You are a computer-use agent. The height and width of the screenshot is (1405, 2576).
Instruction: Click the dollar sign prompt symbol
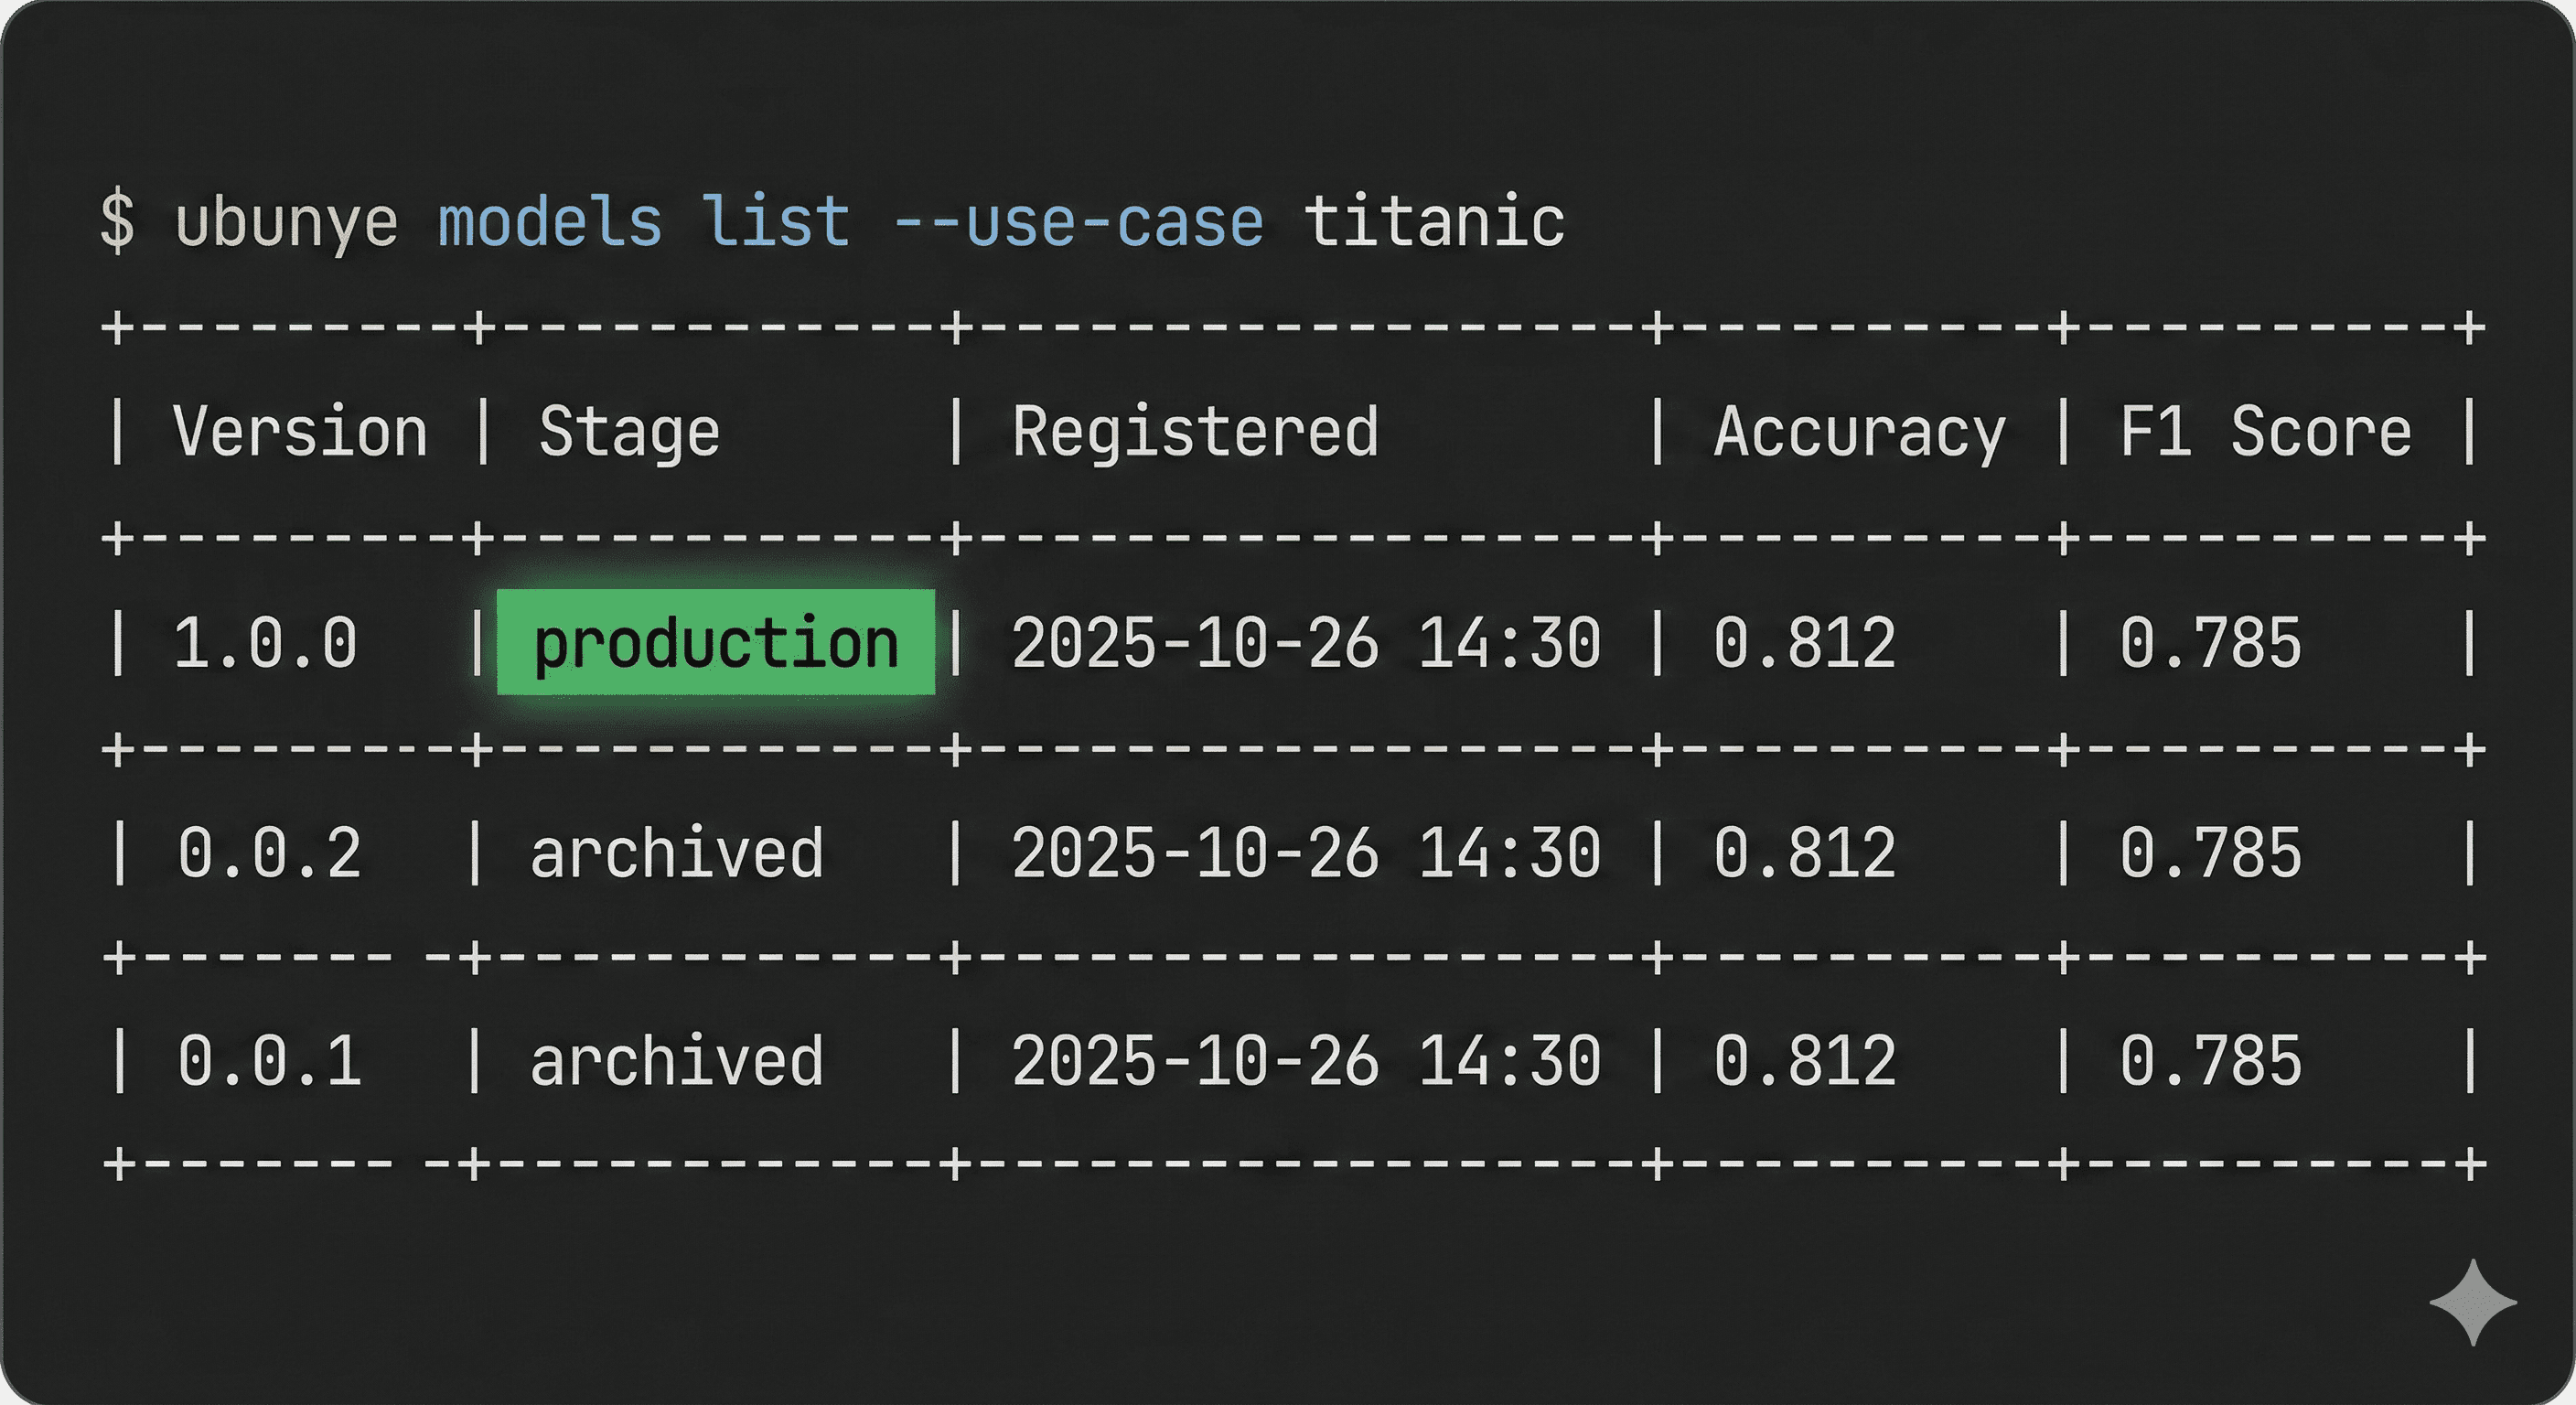[x=117, y=222]
